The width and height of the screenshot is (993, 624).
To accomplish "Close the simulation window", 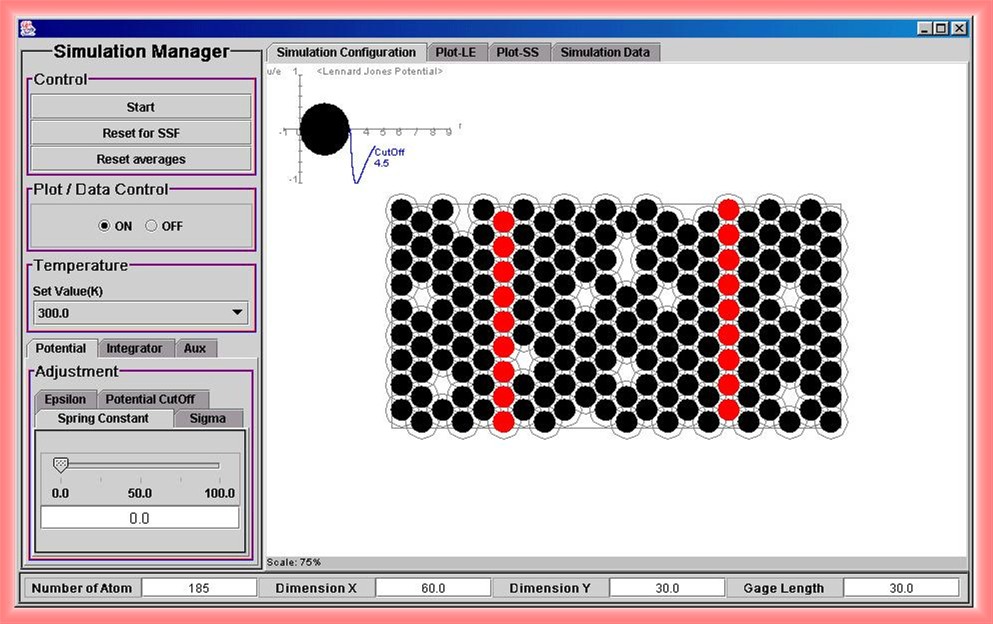I will [959, 29].
